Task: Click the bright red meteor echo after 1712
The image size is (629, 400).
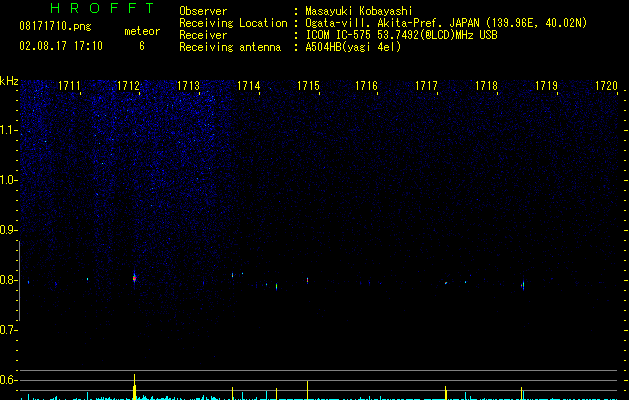Action: click(x=134, y=278)
